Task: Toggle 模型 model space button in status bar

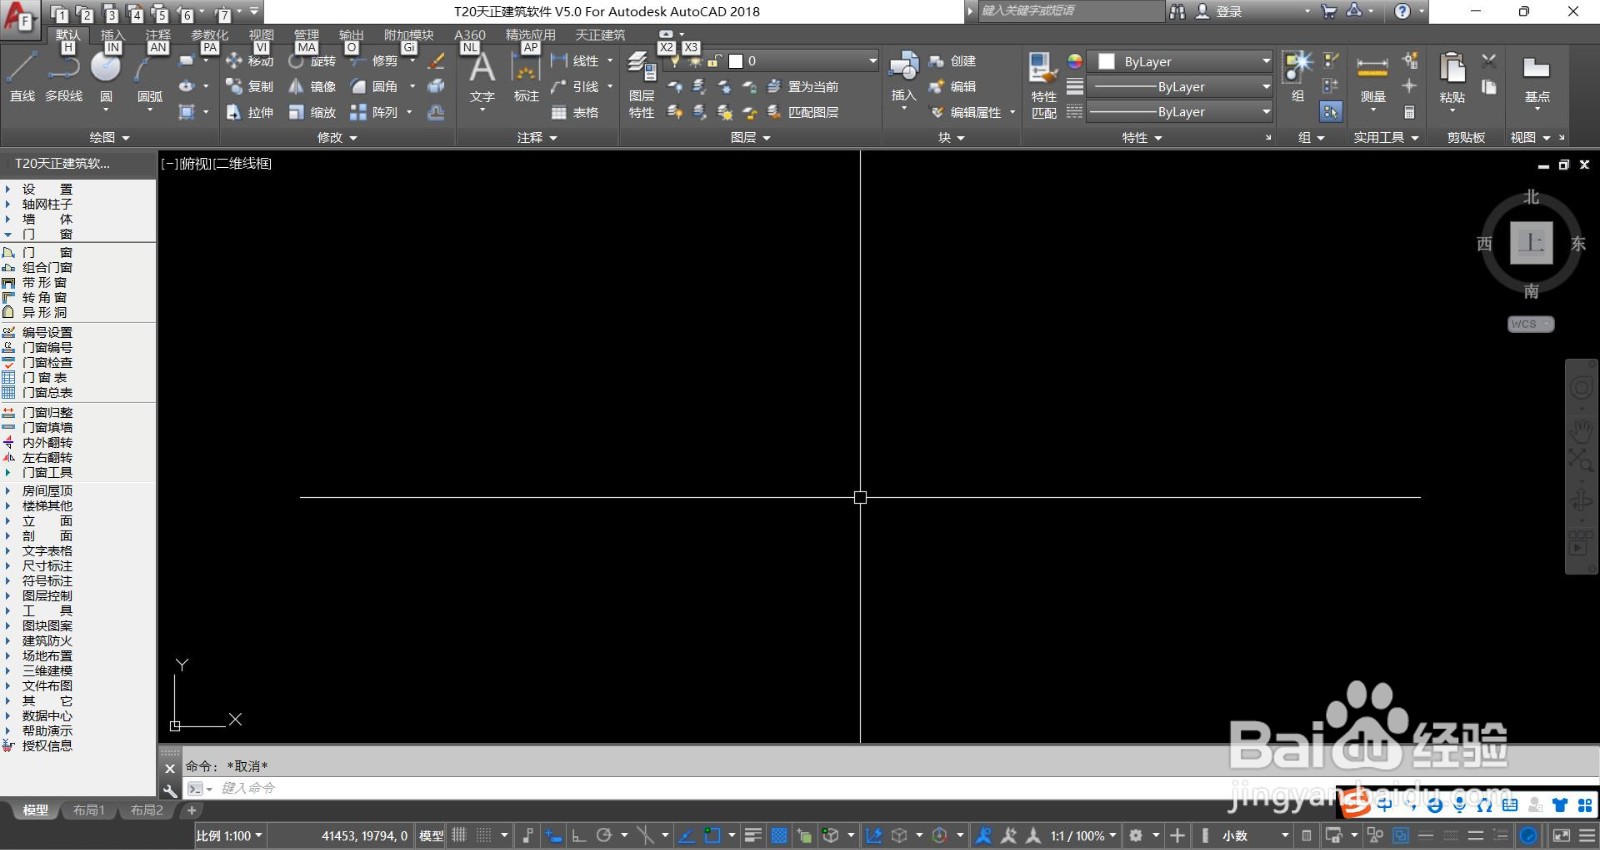Action: 432,836
